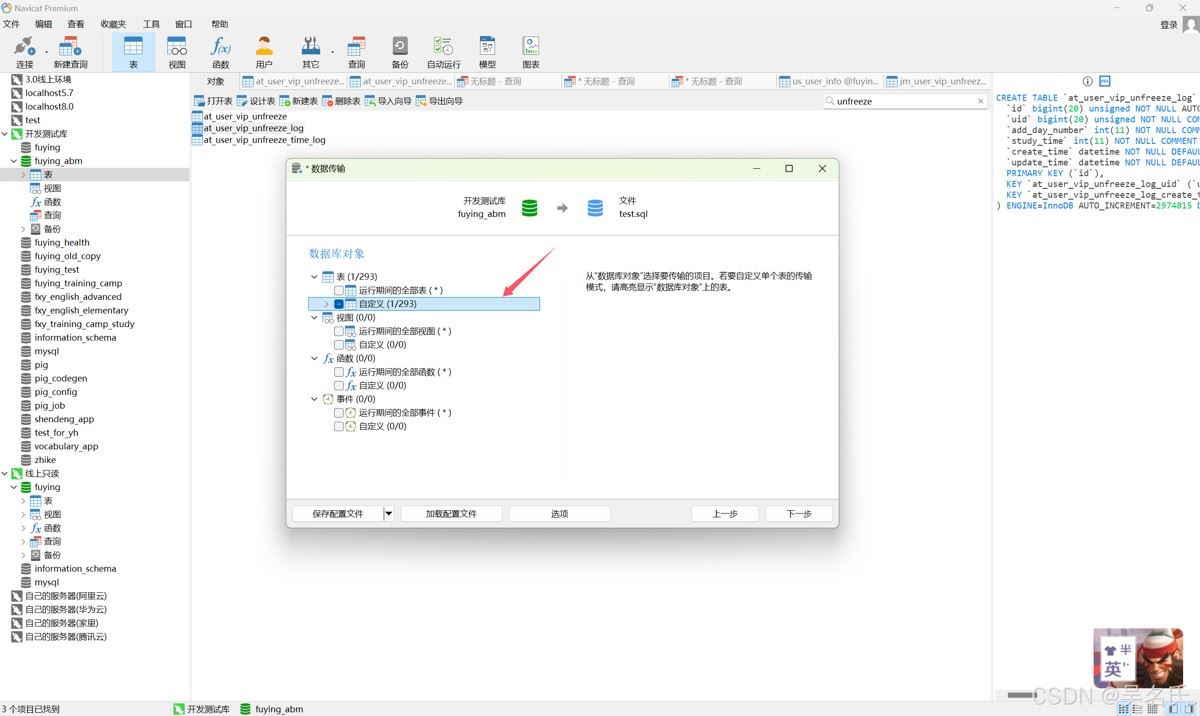Click 设计表 (Design Table) in object toolbar
The width and height of the screenshot is (1200, 716).
pyautogui.click(x=256, y=101)
